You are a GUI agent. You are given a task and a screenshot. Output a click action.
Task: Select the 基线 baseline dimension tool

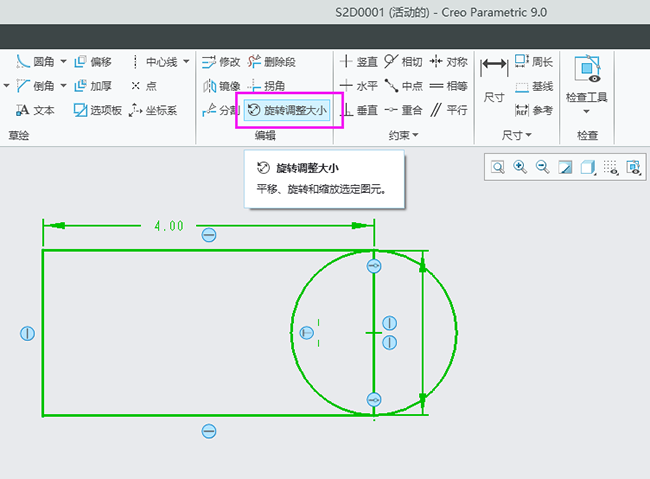(x=534, y=86)
